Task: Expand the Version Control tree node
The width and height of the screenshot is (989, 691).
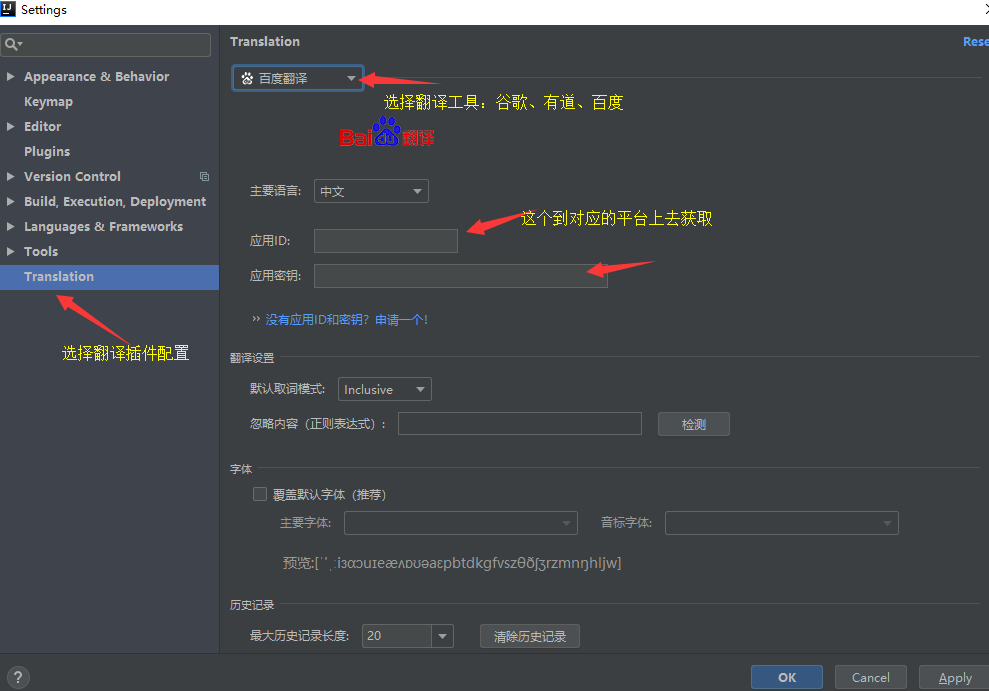Action: [x=11, y=177]
